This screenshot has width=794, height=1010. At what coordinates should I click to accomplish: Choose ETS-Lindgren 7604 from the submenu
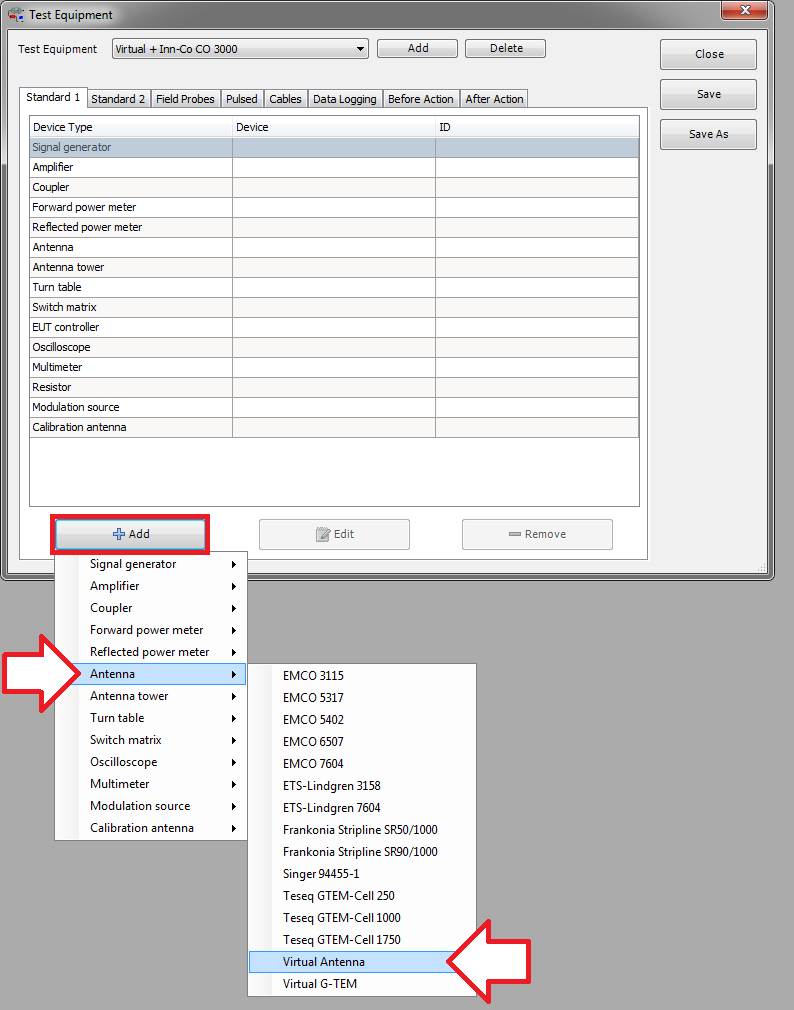(x=362, y=808)
